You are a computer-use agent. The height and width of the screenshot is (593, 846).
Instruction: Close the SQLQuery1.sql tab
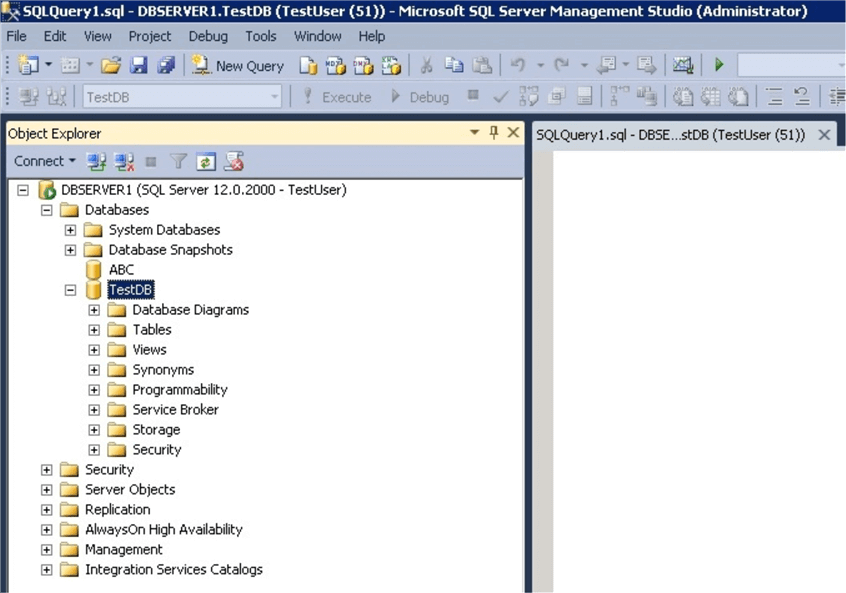point(824,135)
